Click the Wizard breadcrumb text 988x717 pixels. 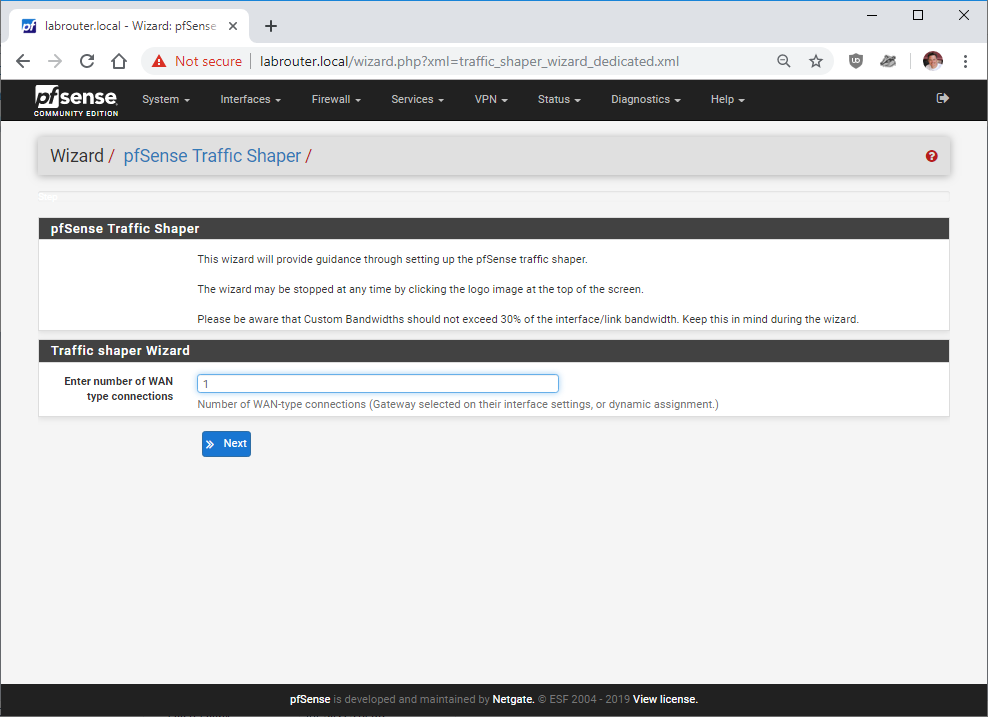(77, 156)
